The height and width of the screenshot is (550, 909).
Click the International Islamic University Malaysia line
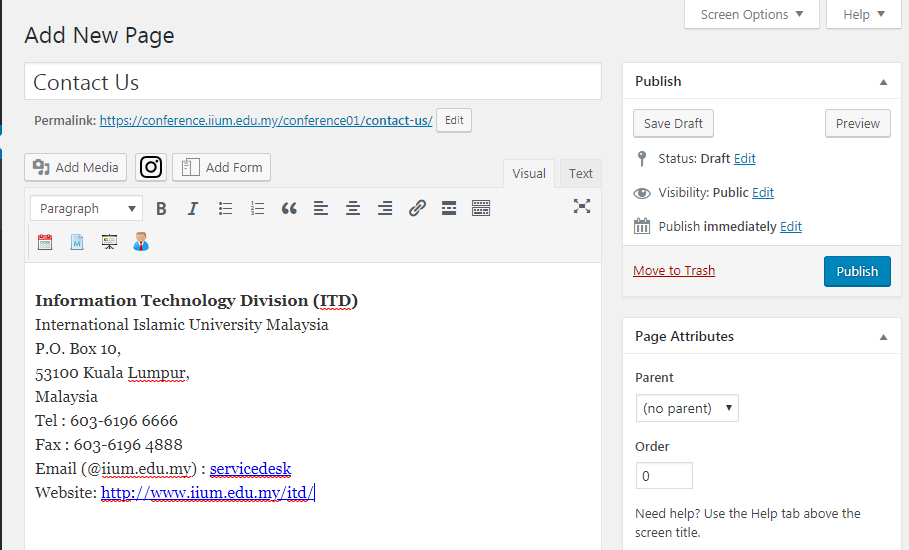pos(182,325)
